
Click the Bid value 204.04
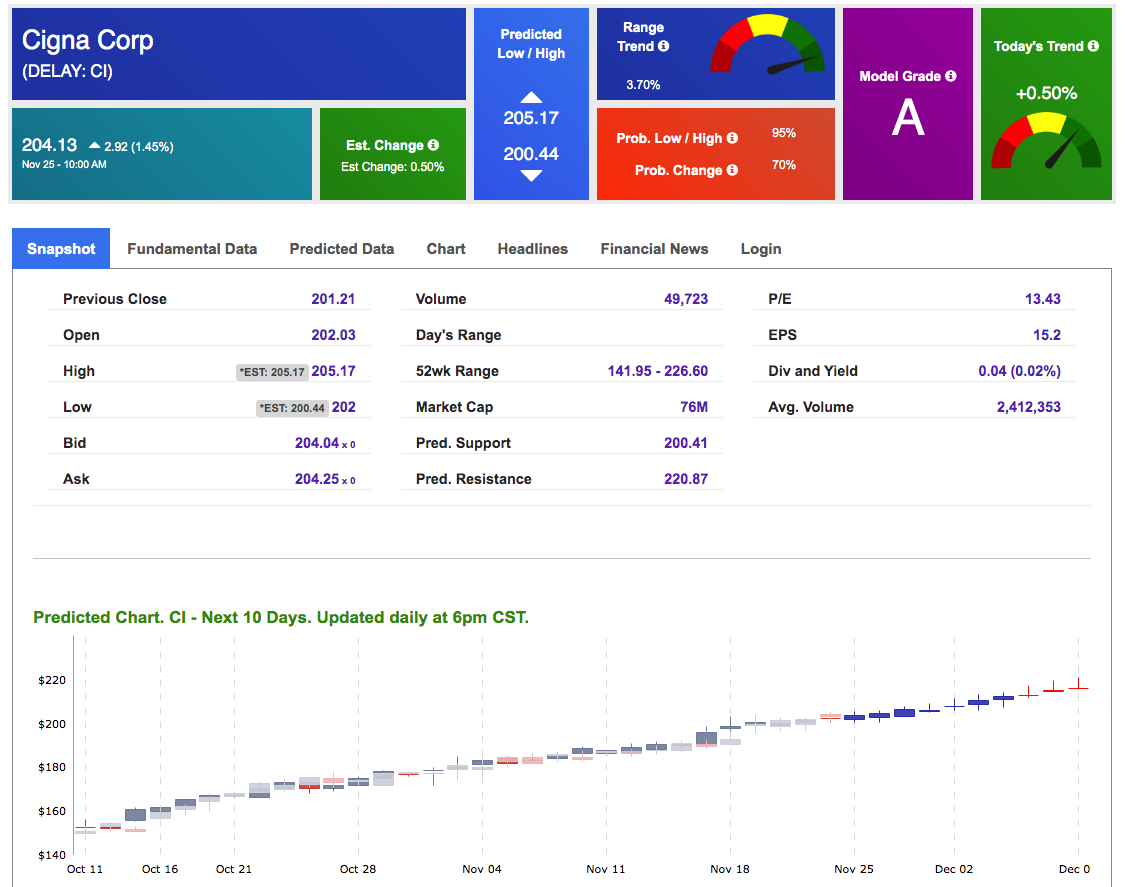tap(316, 443)
